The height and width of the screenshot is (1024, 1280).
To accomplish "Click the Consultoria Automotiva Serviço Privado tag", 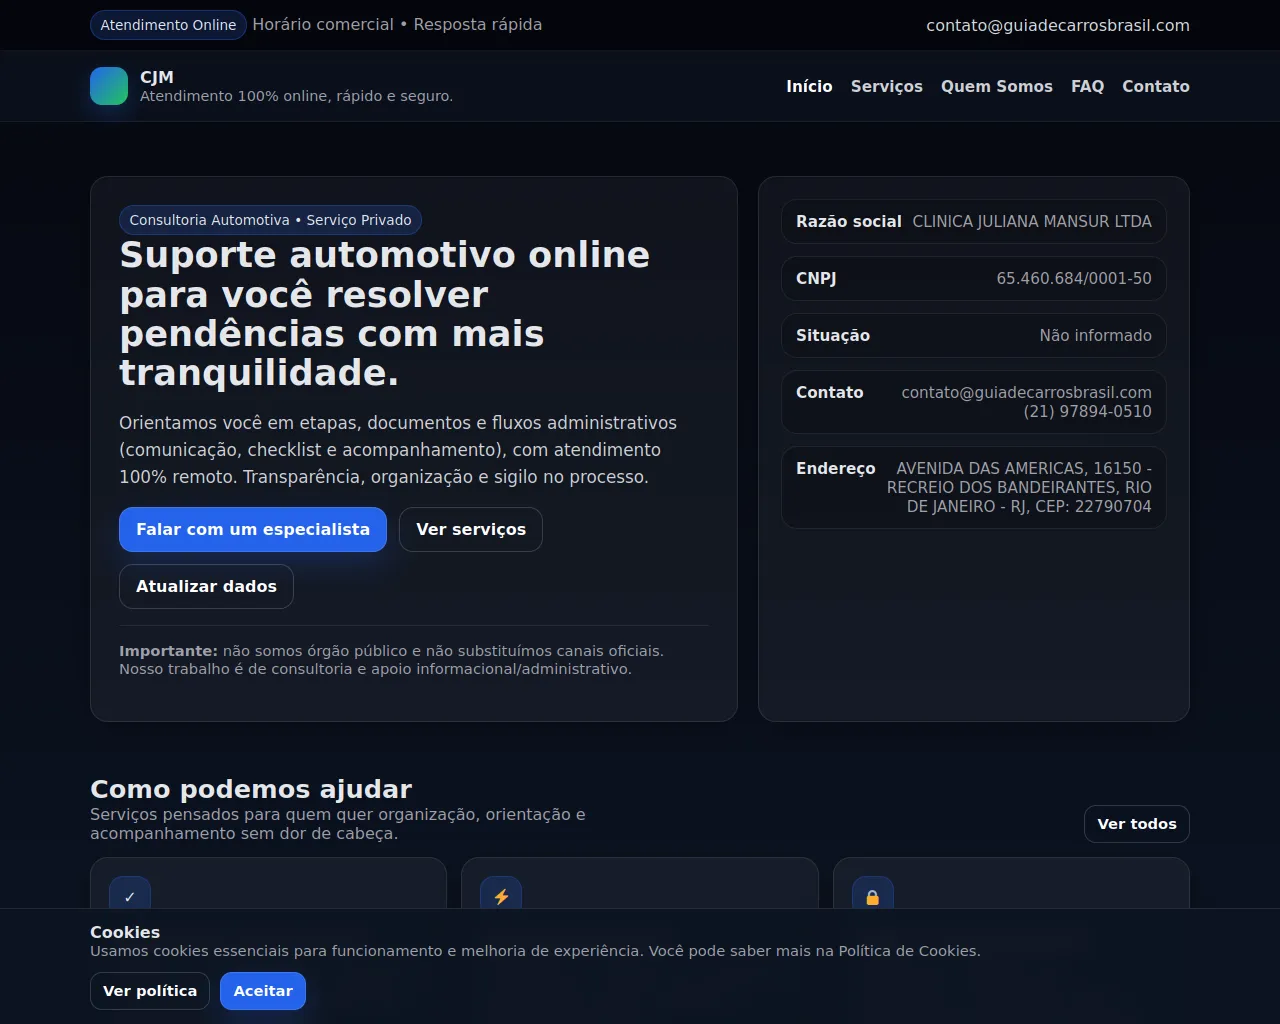I will tap(270, 220).
